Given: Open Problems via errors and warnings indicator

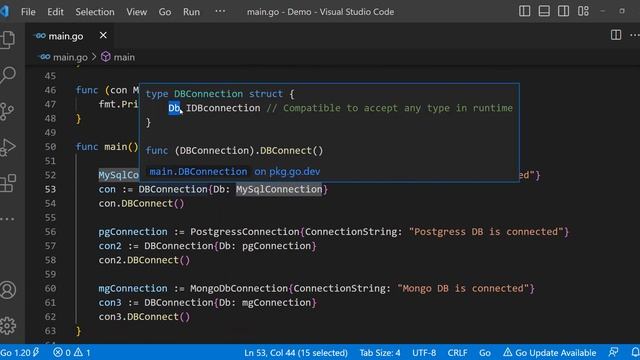Looking at the screenshot, I should click(x=71, y=352).
